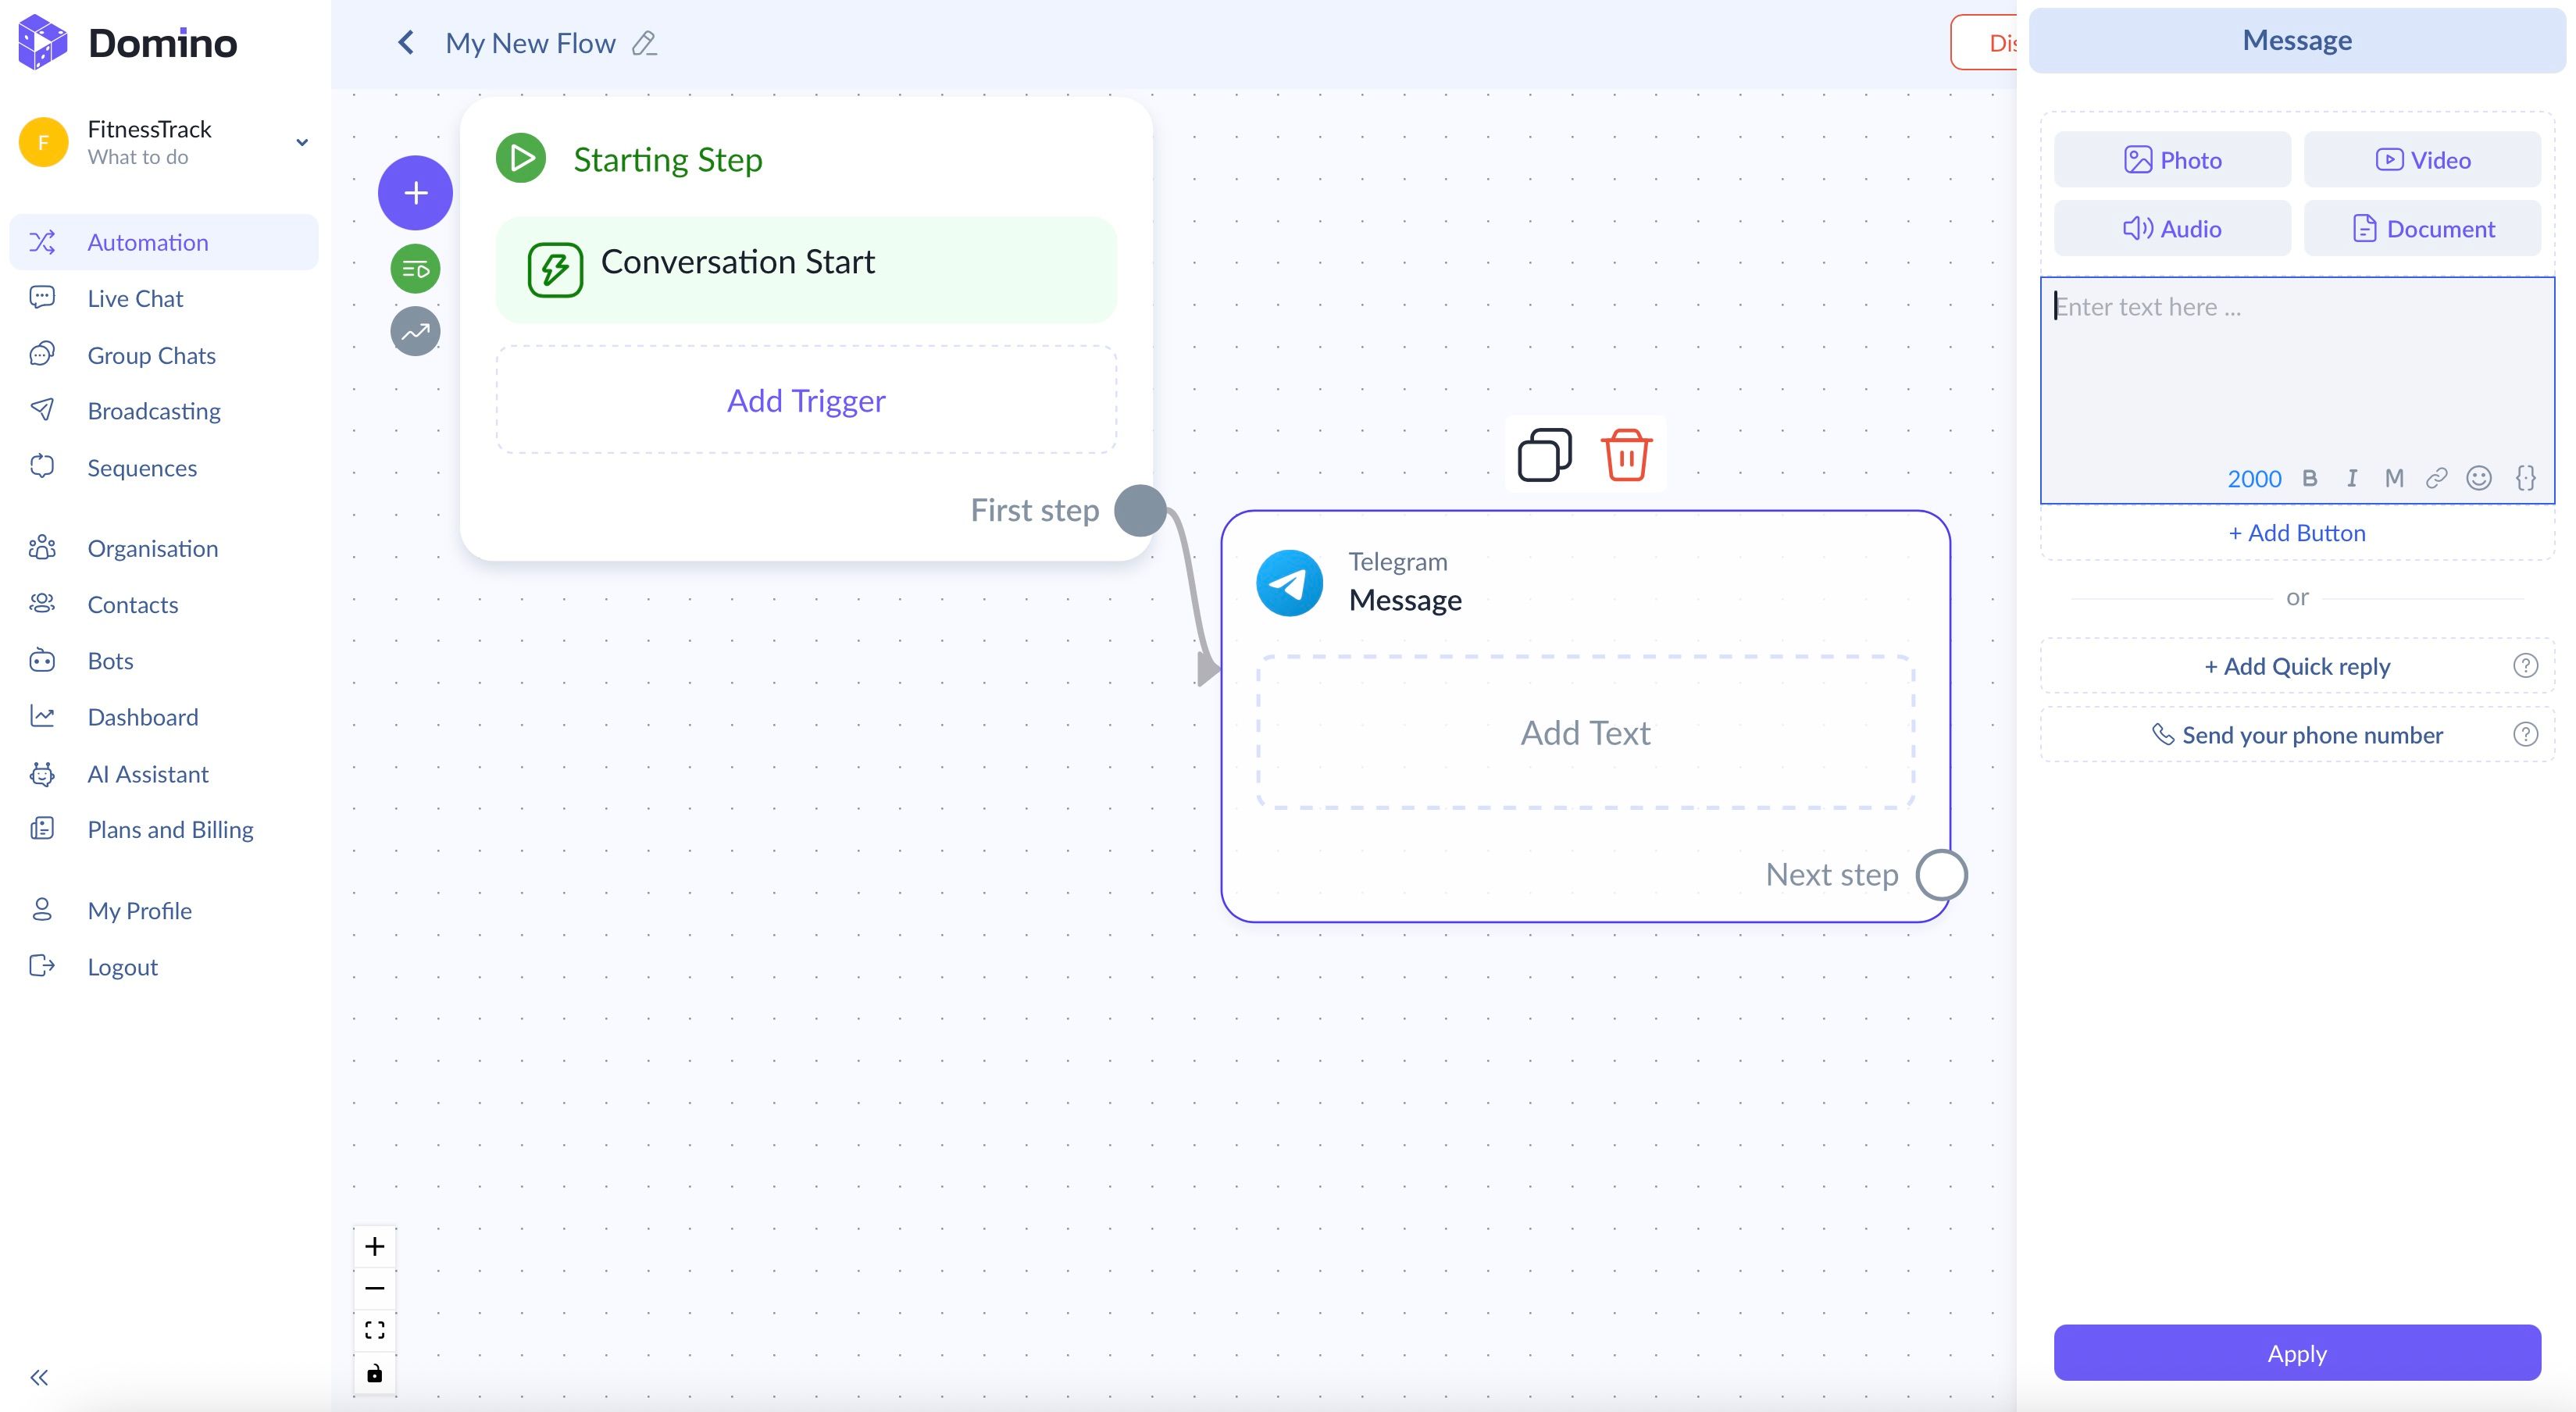2576x1412 pixels.
Task: Click the duplicate step icon
Action: 1544,456
